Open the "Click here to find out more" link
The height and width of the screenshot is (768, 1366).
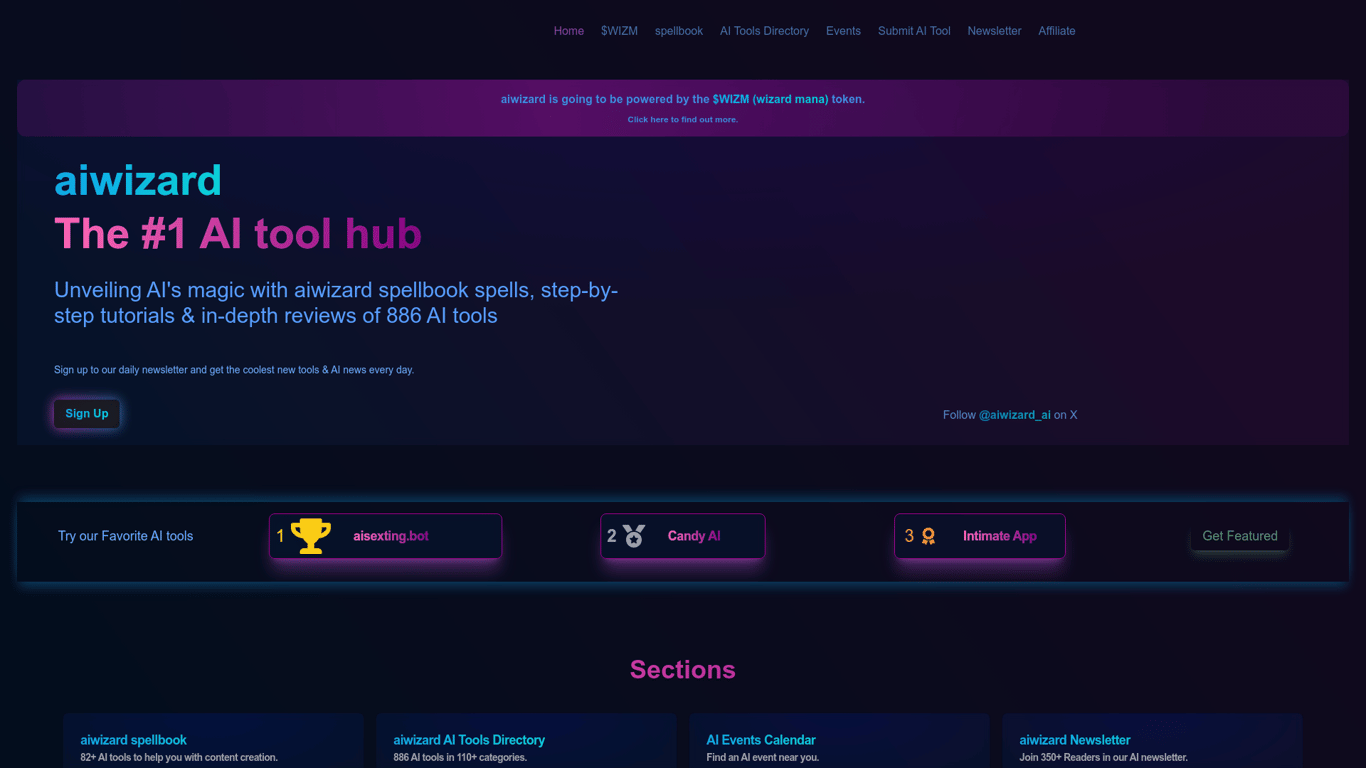click(x=683, y=120)
